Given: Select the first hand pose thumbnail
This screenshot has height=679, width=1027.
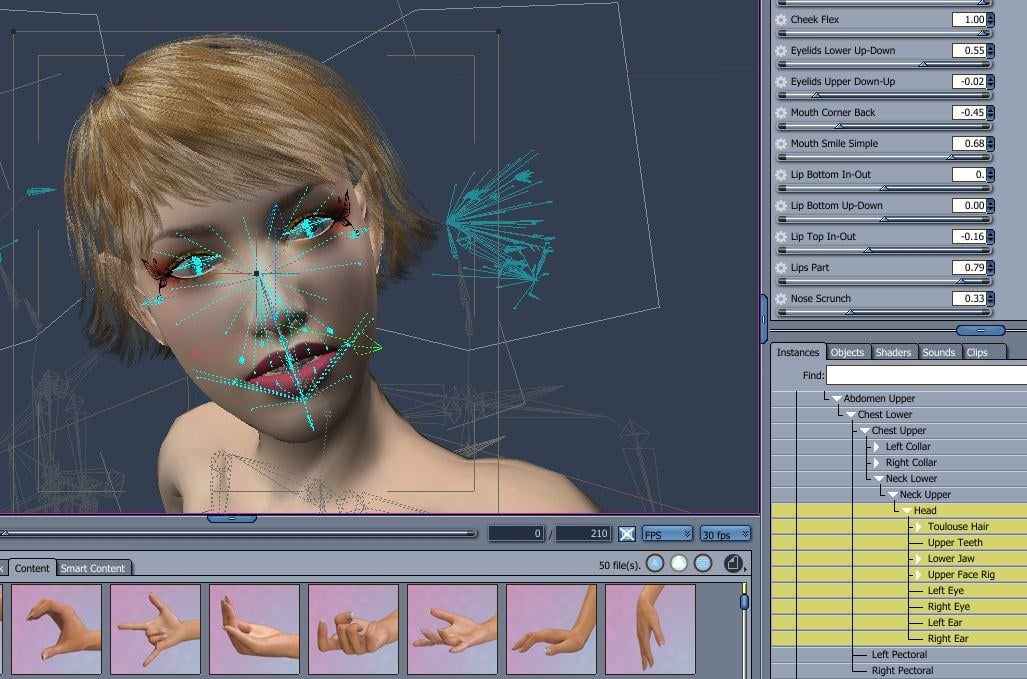Looking at the screenshot, I should click(57, 629).
